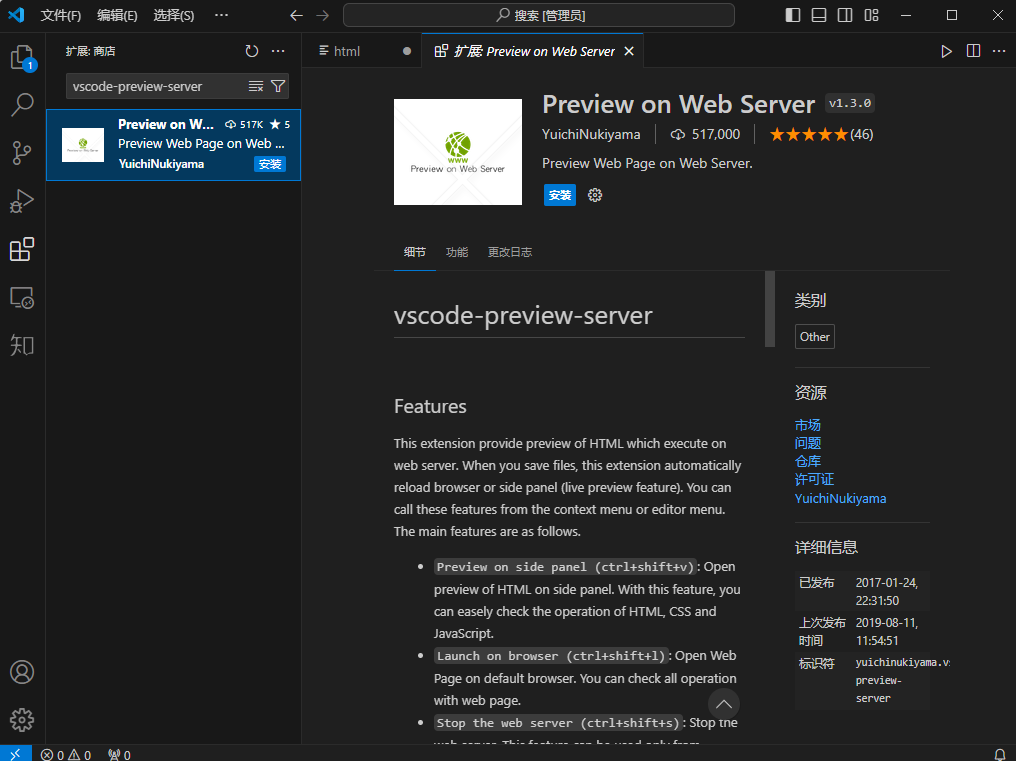Click YuichiNukiyama publisher name under title

coord(591,134)
